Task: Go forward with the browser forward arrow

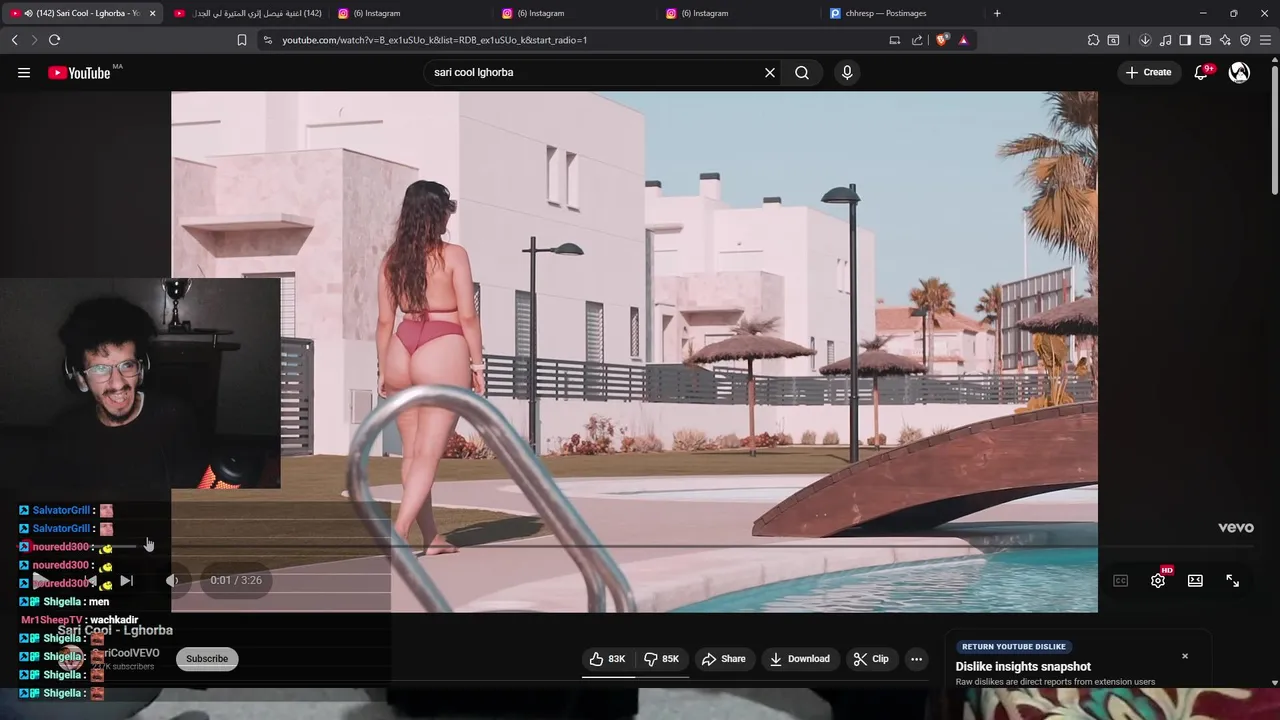Action: [x=34, y=40]
